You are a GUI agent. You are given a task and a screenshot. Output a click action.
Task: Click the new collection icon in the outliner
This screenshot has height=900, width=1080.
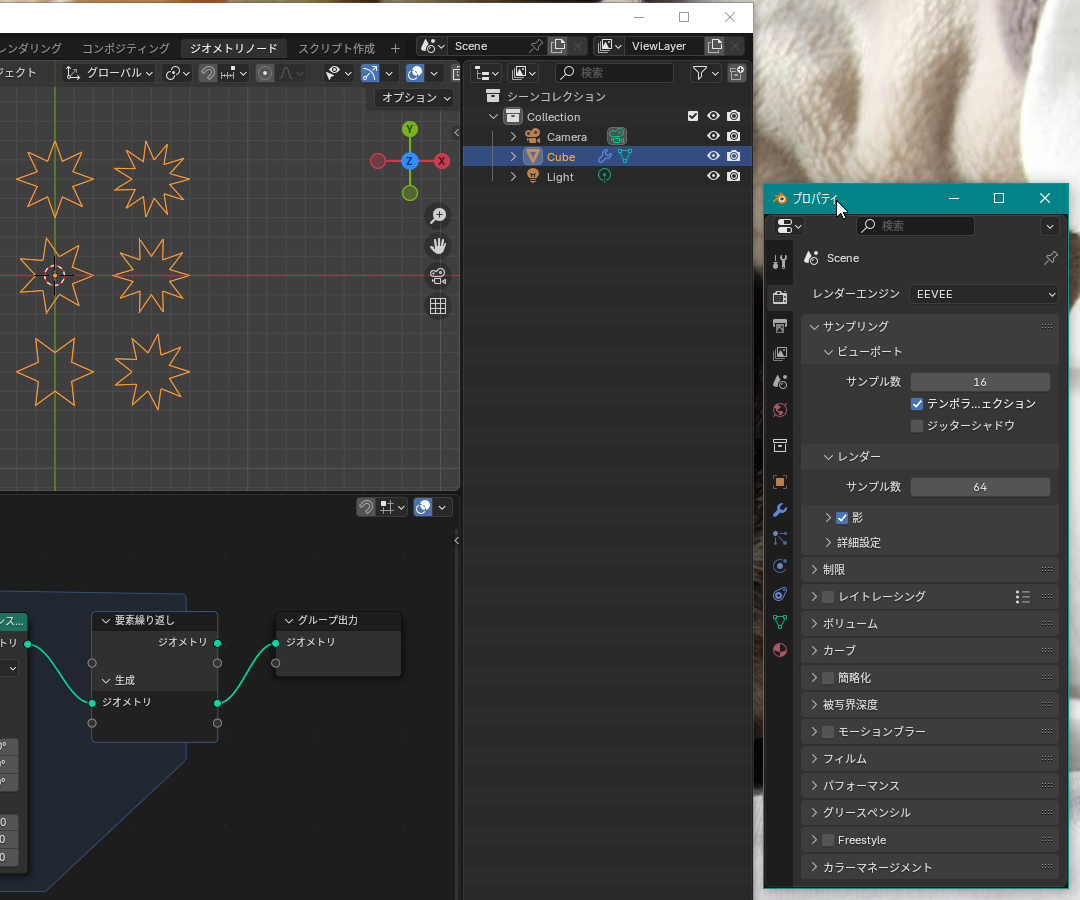point(737,73)
